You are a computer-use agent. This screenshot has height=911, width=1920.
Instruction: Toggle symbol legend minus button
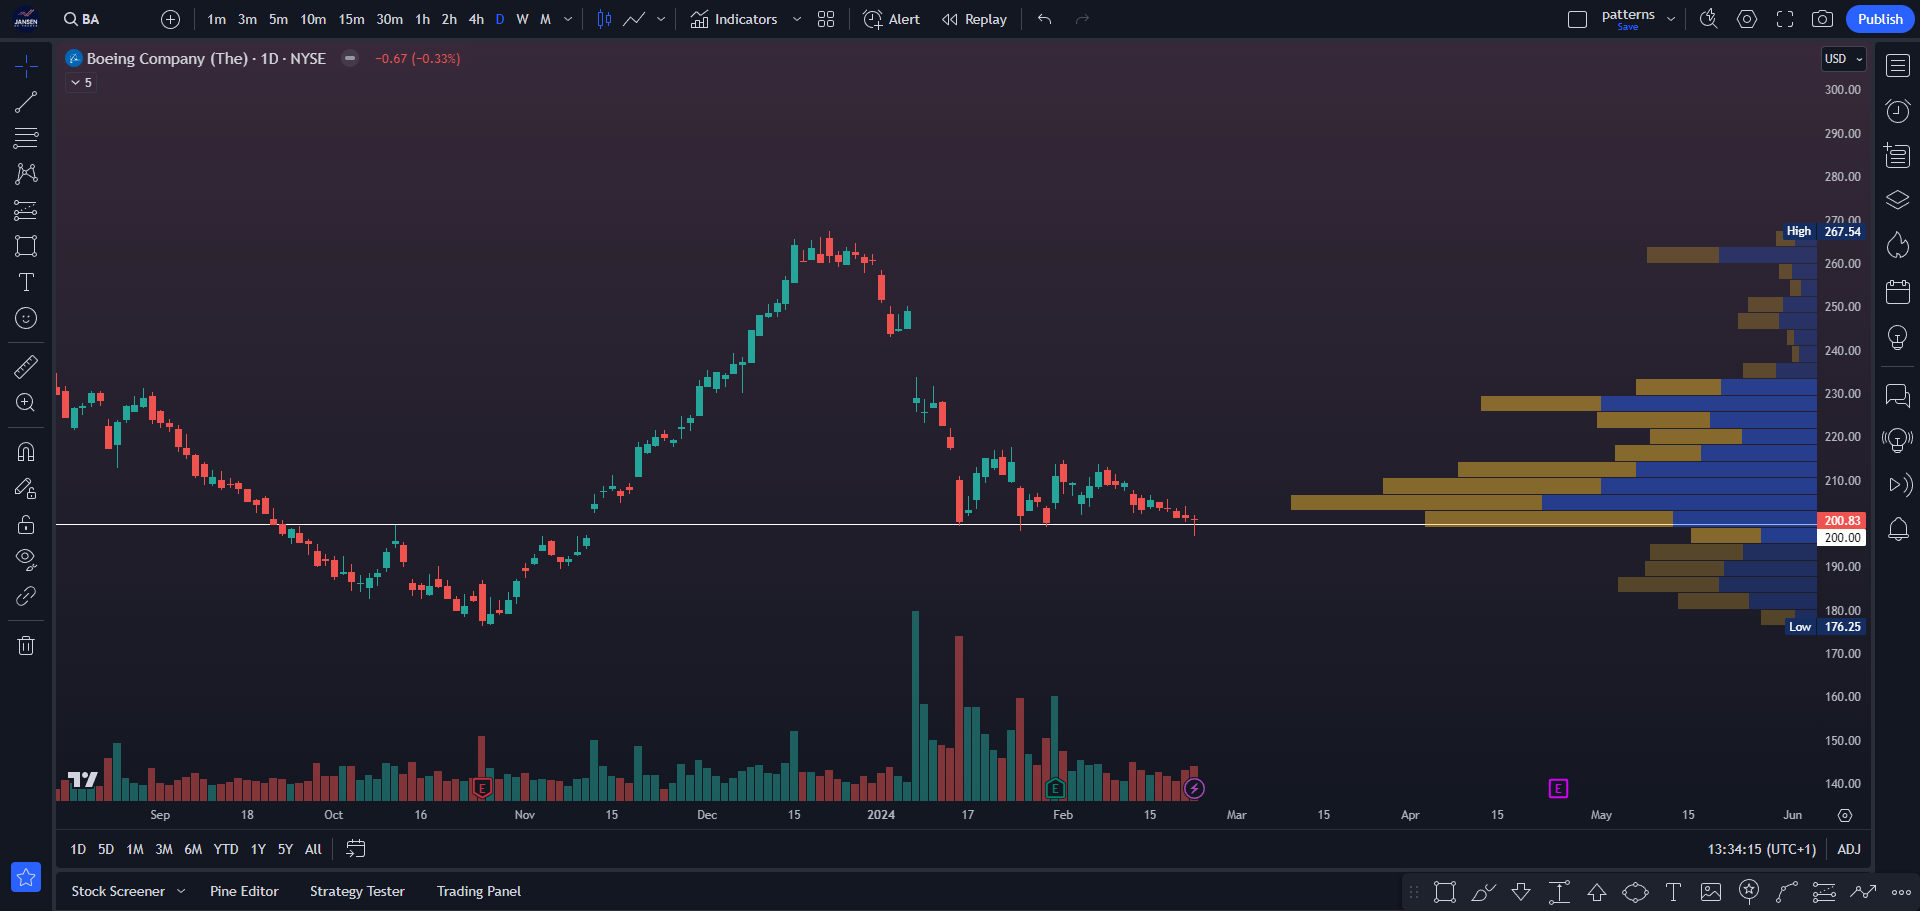tap(350, 58)
